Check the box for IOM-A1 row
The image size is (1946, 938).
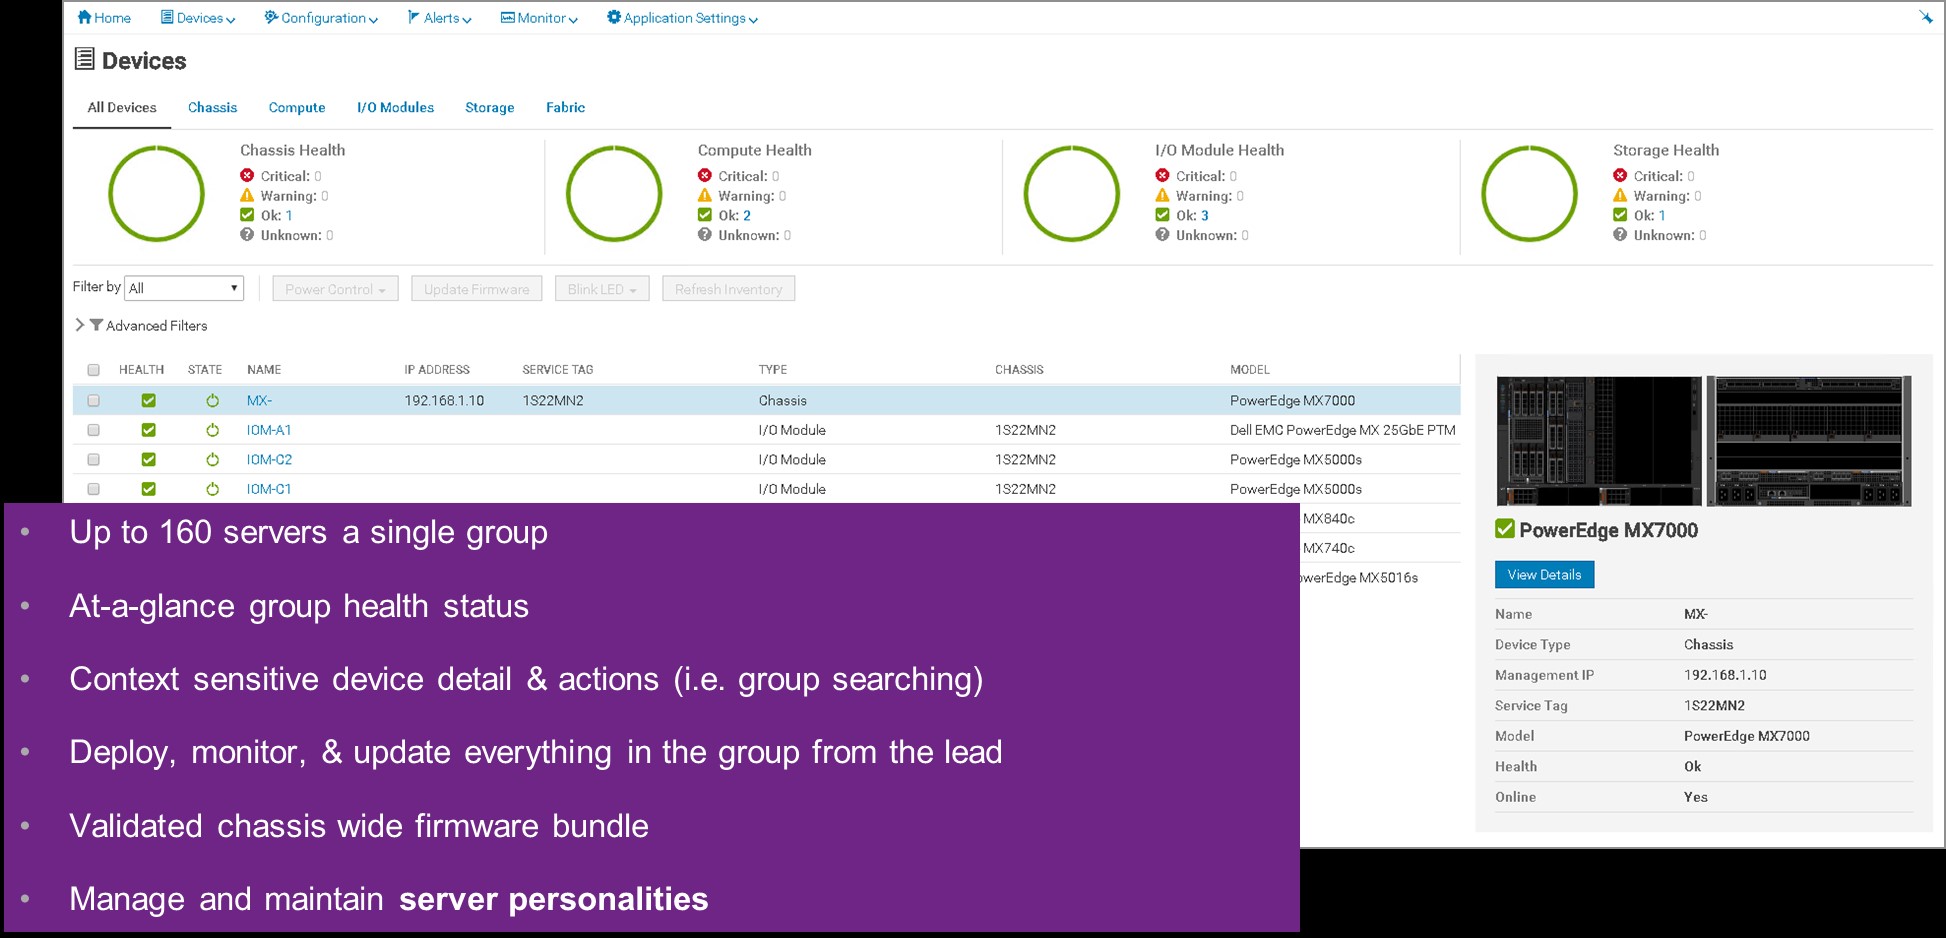tap(94, 430)
